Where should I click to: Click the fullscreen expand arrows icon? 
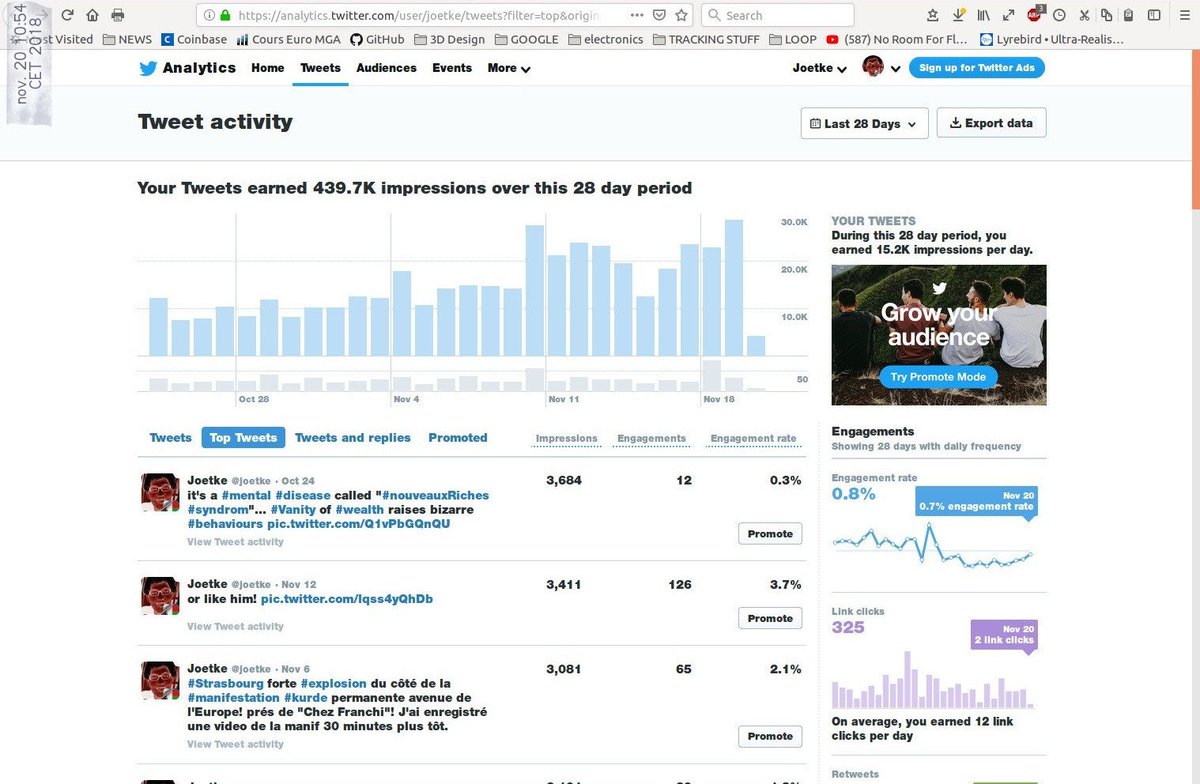[x=1008, y=15]
